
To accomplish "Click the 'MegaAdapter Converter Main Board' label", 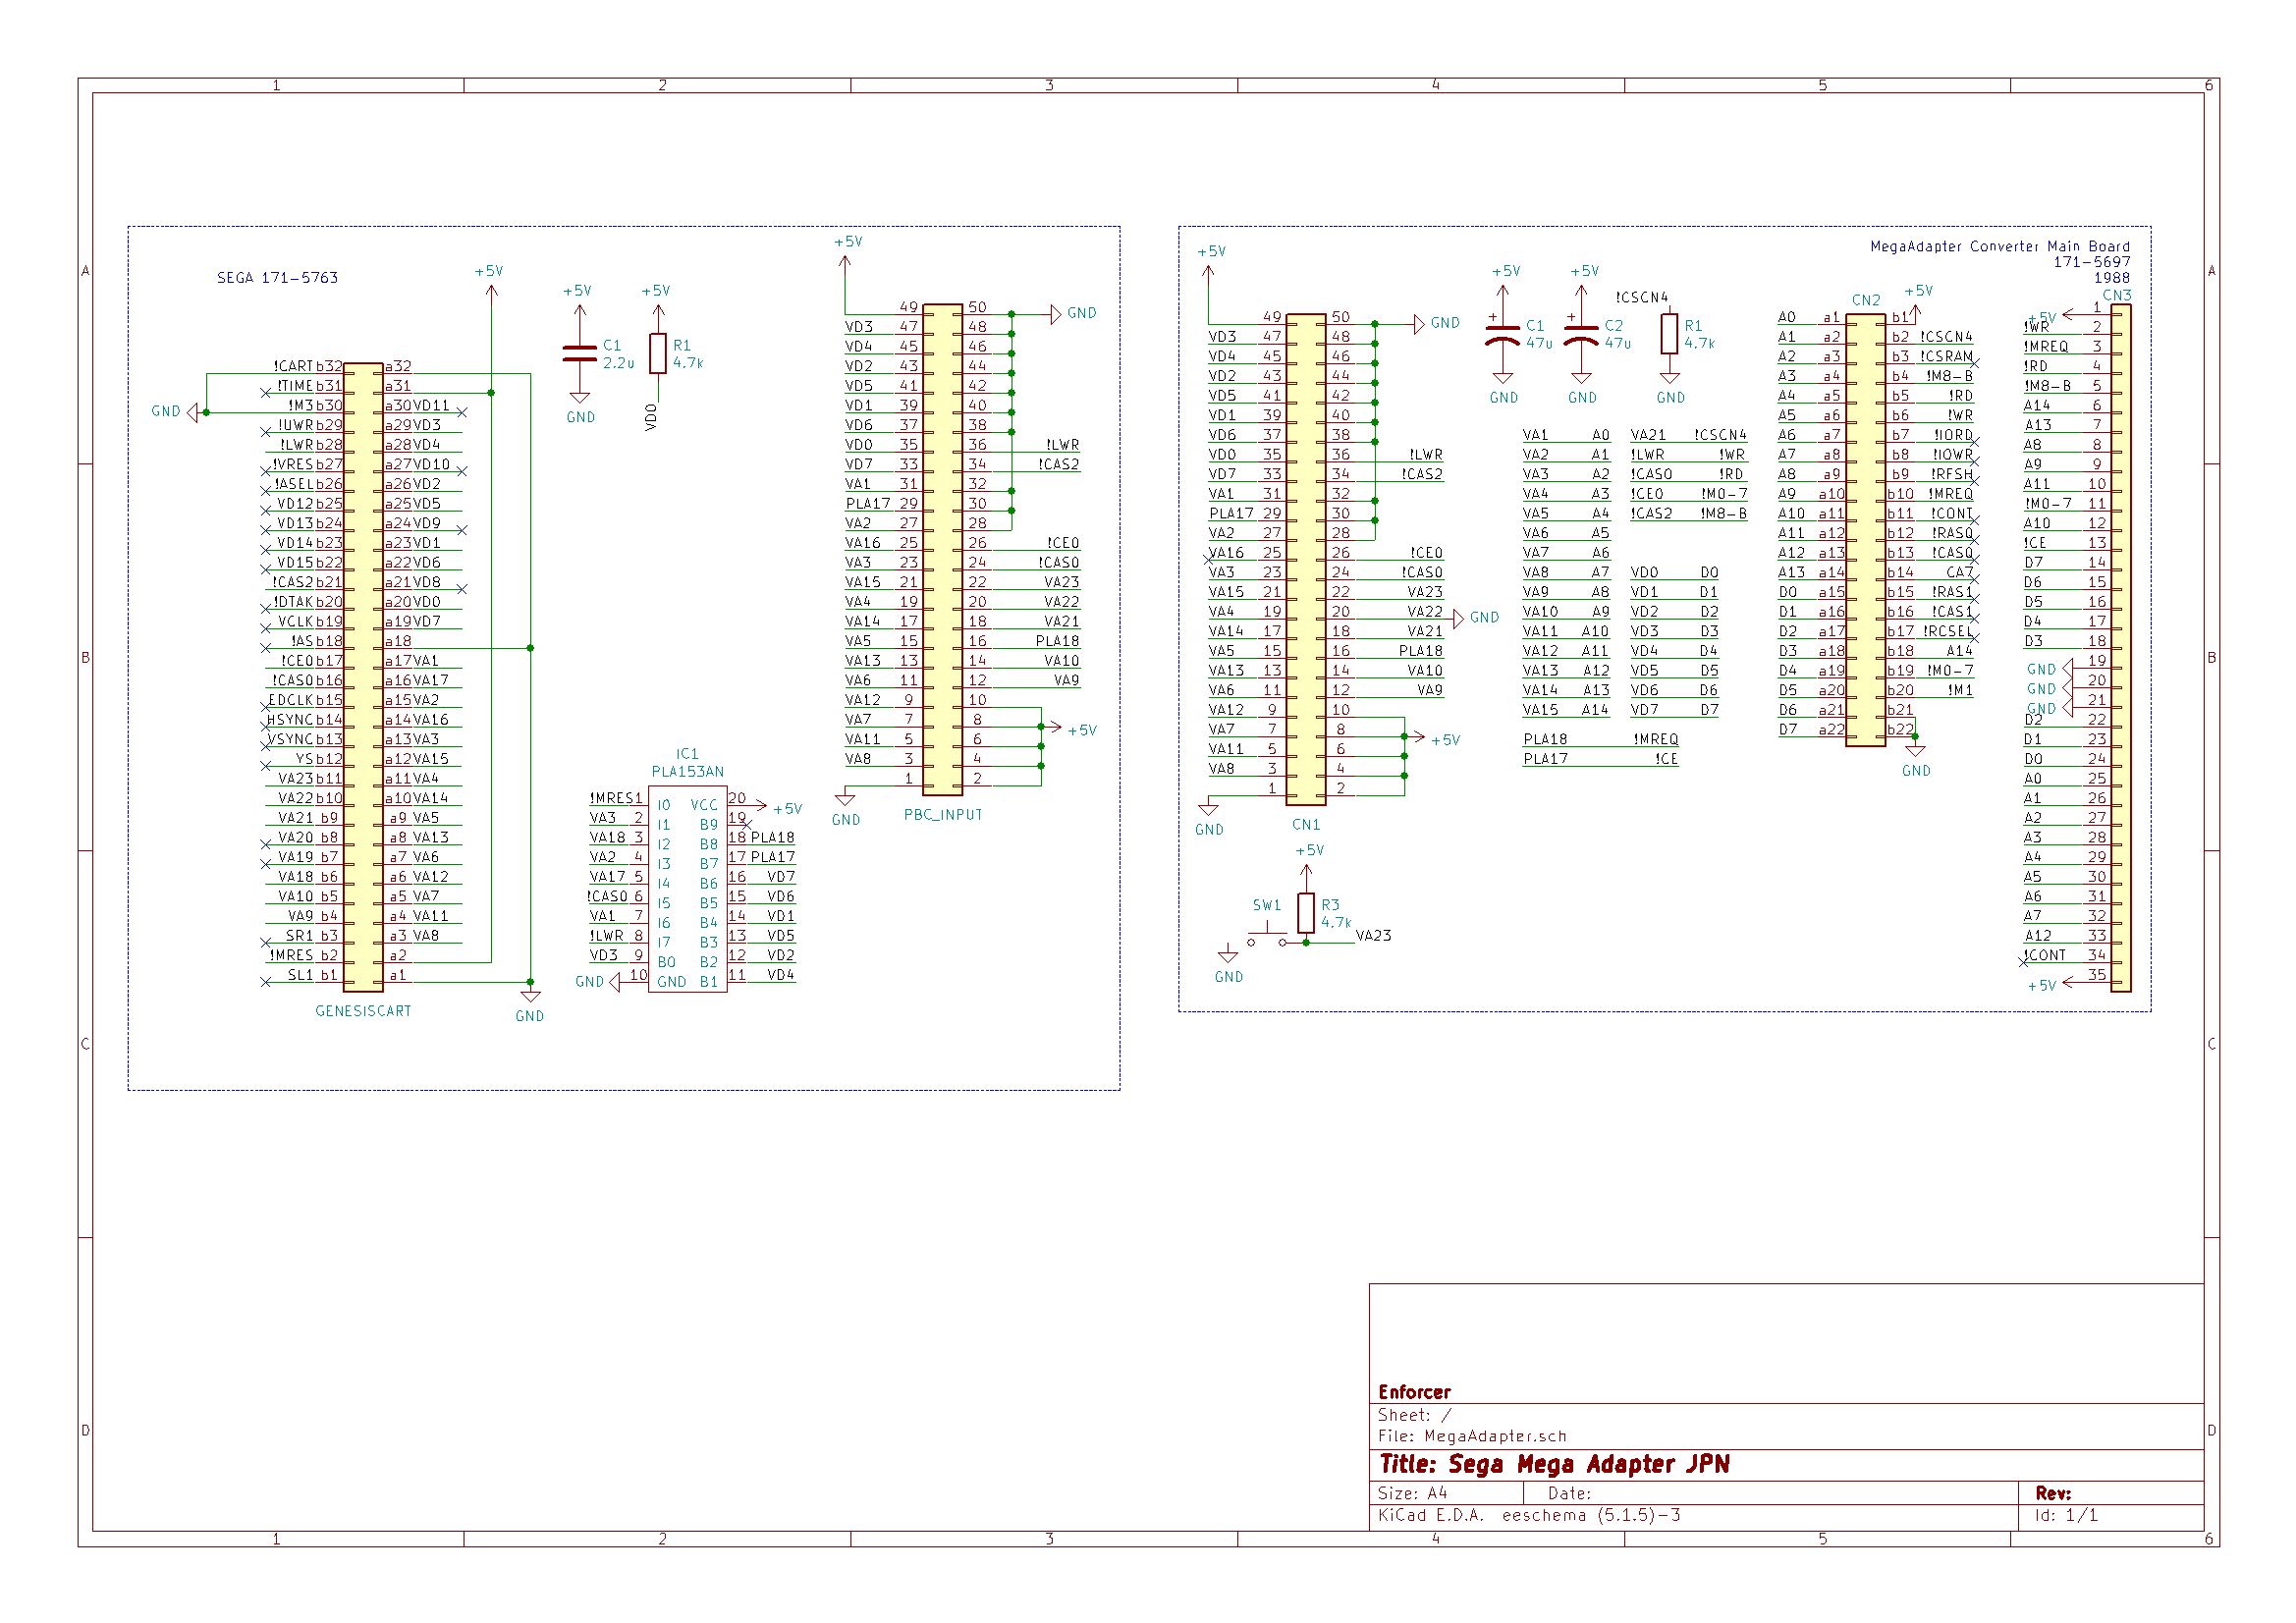I will pos(2000,246).
